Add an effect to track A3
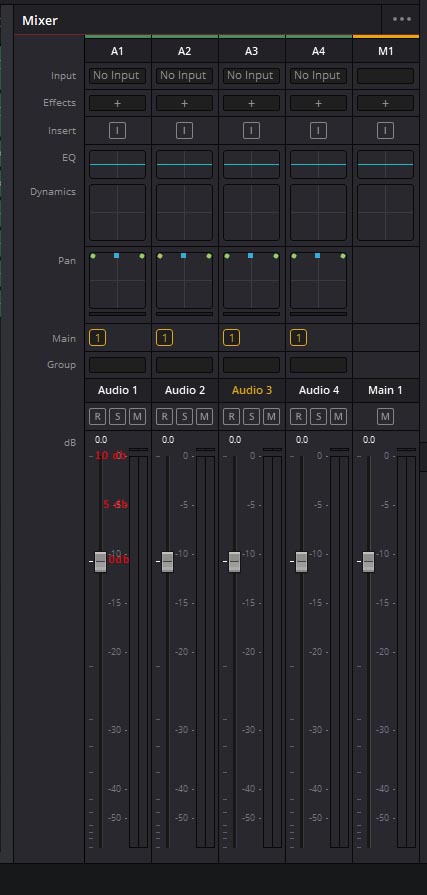 click(251, 103)
